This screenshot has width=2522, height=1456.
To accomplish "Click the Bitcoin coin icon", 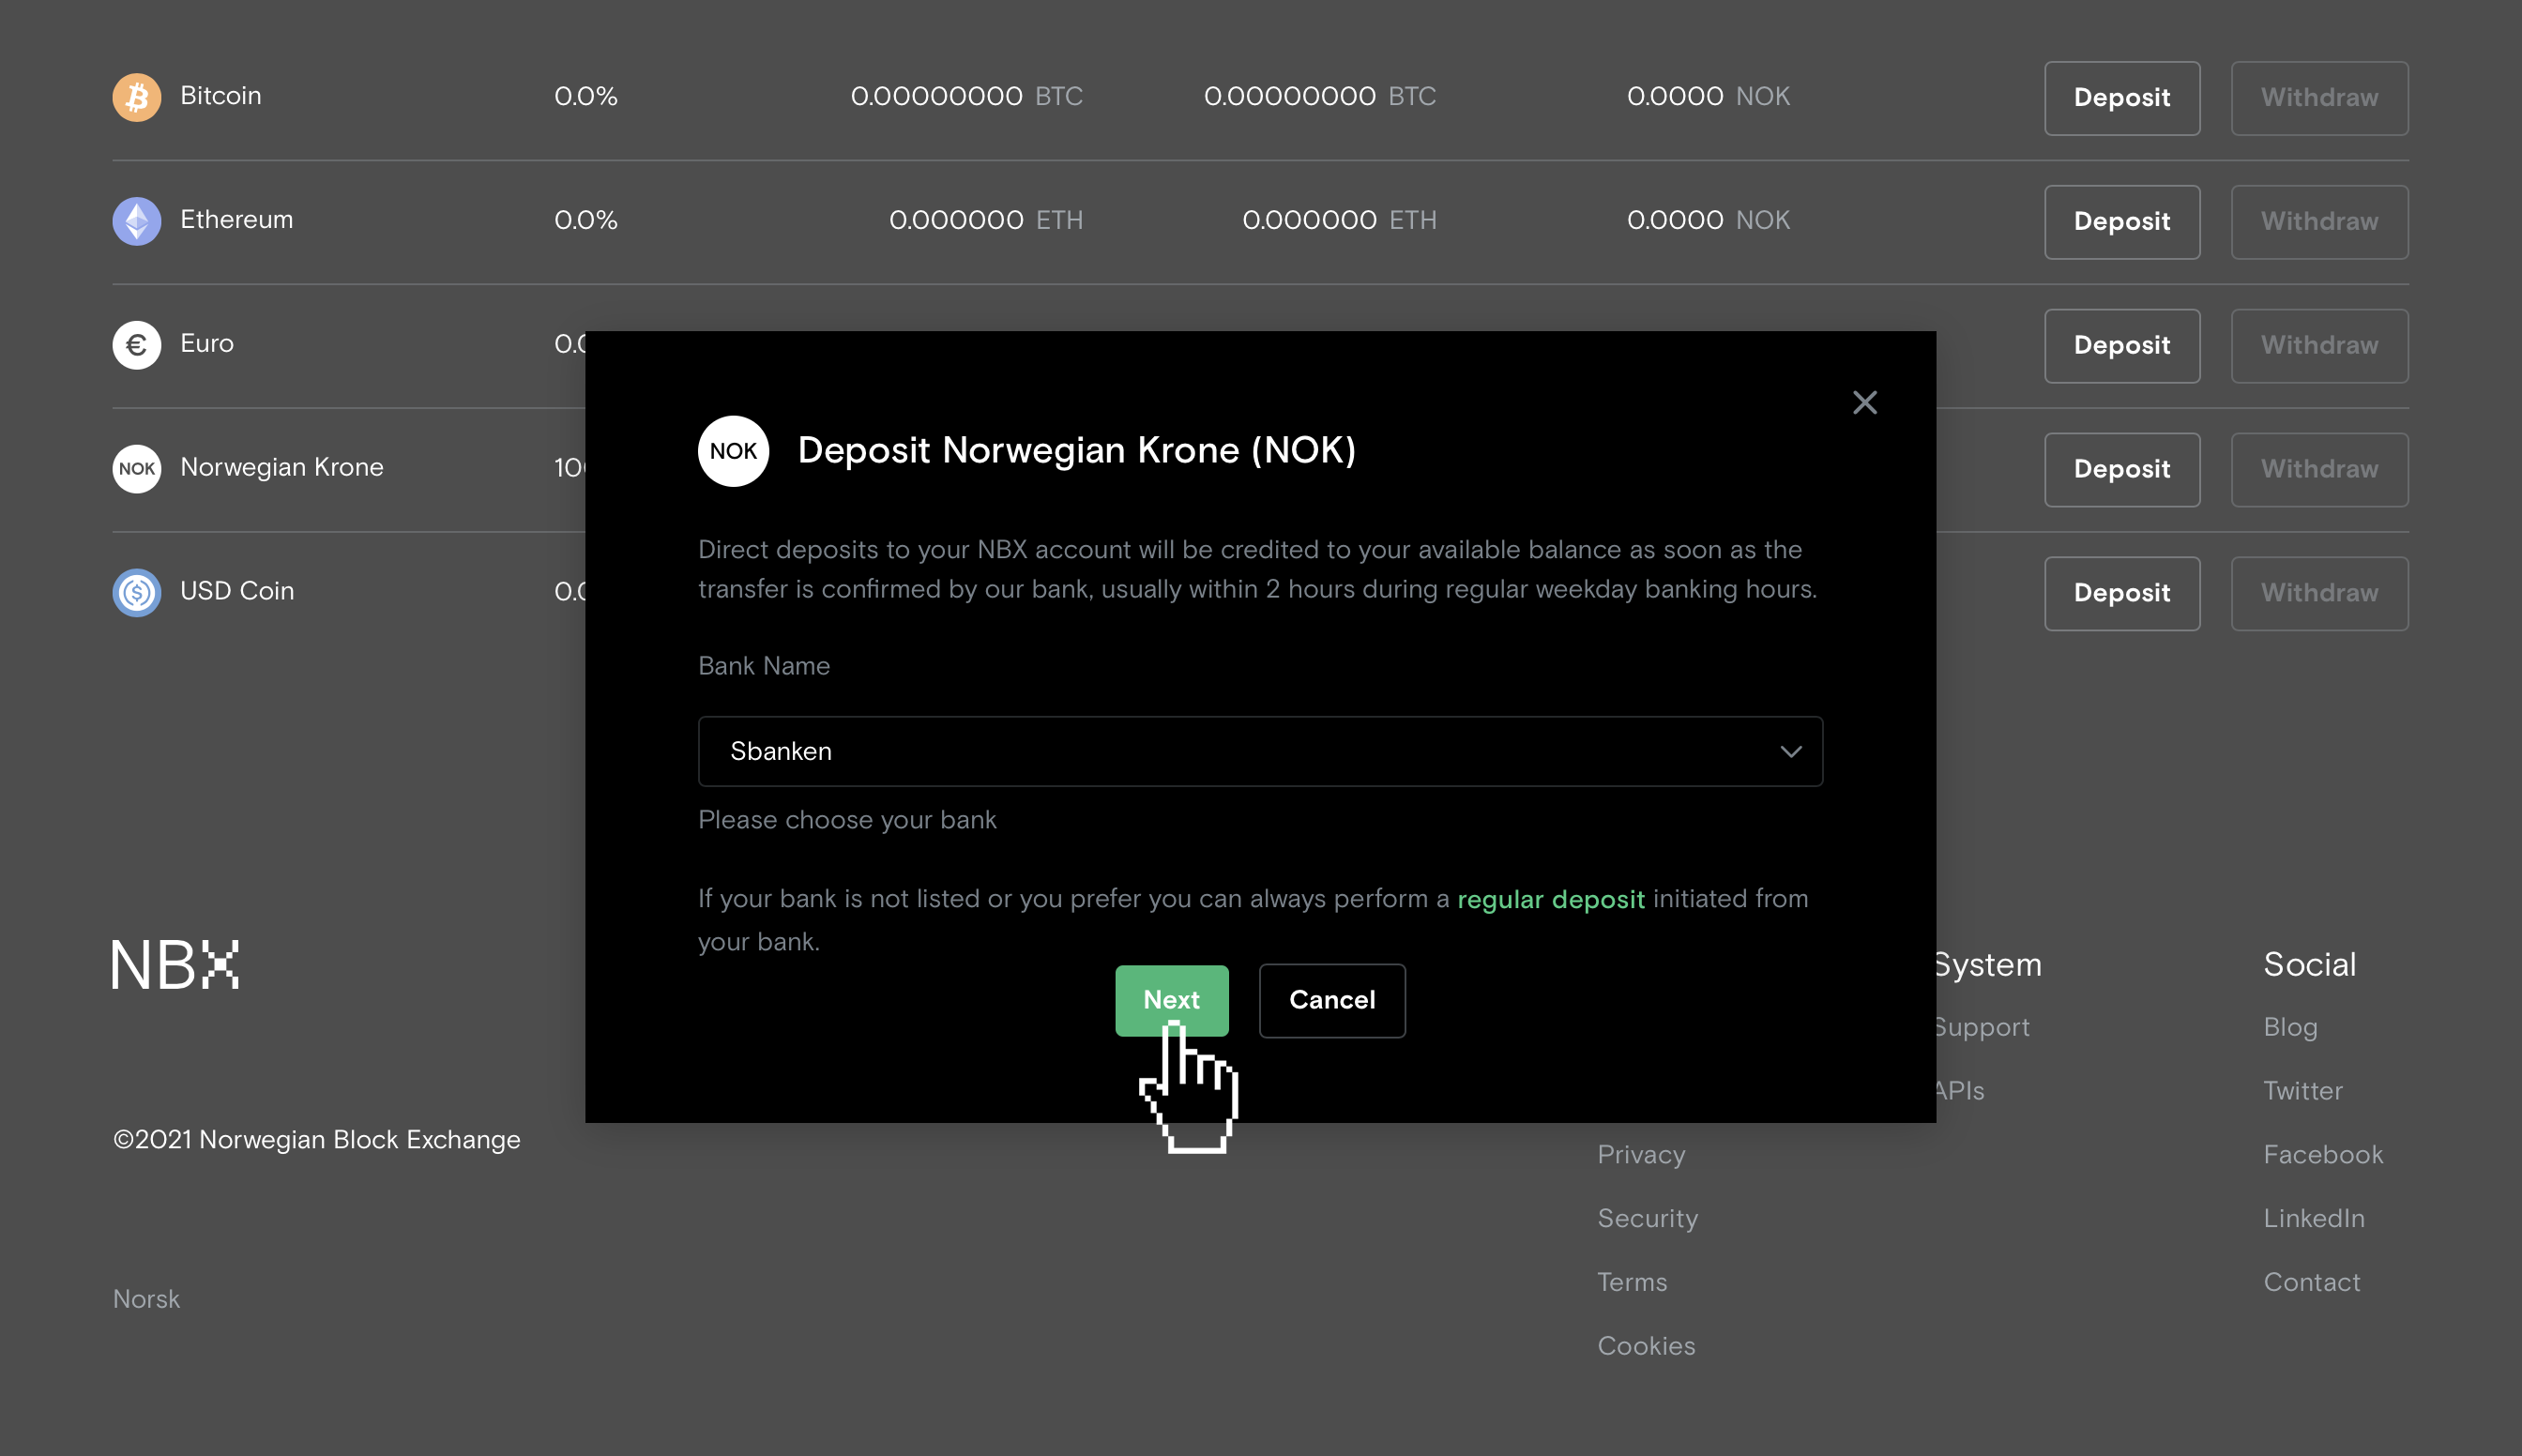I will click(x=137, y=97).
